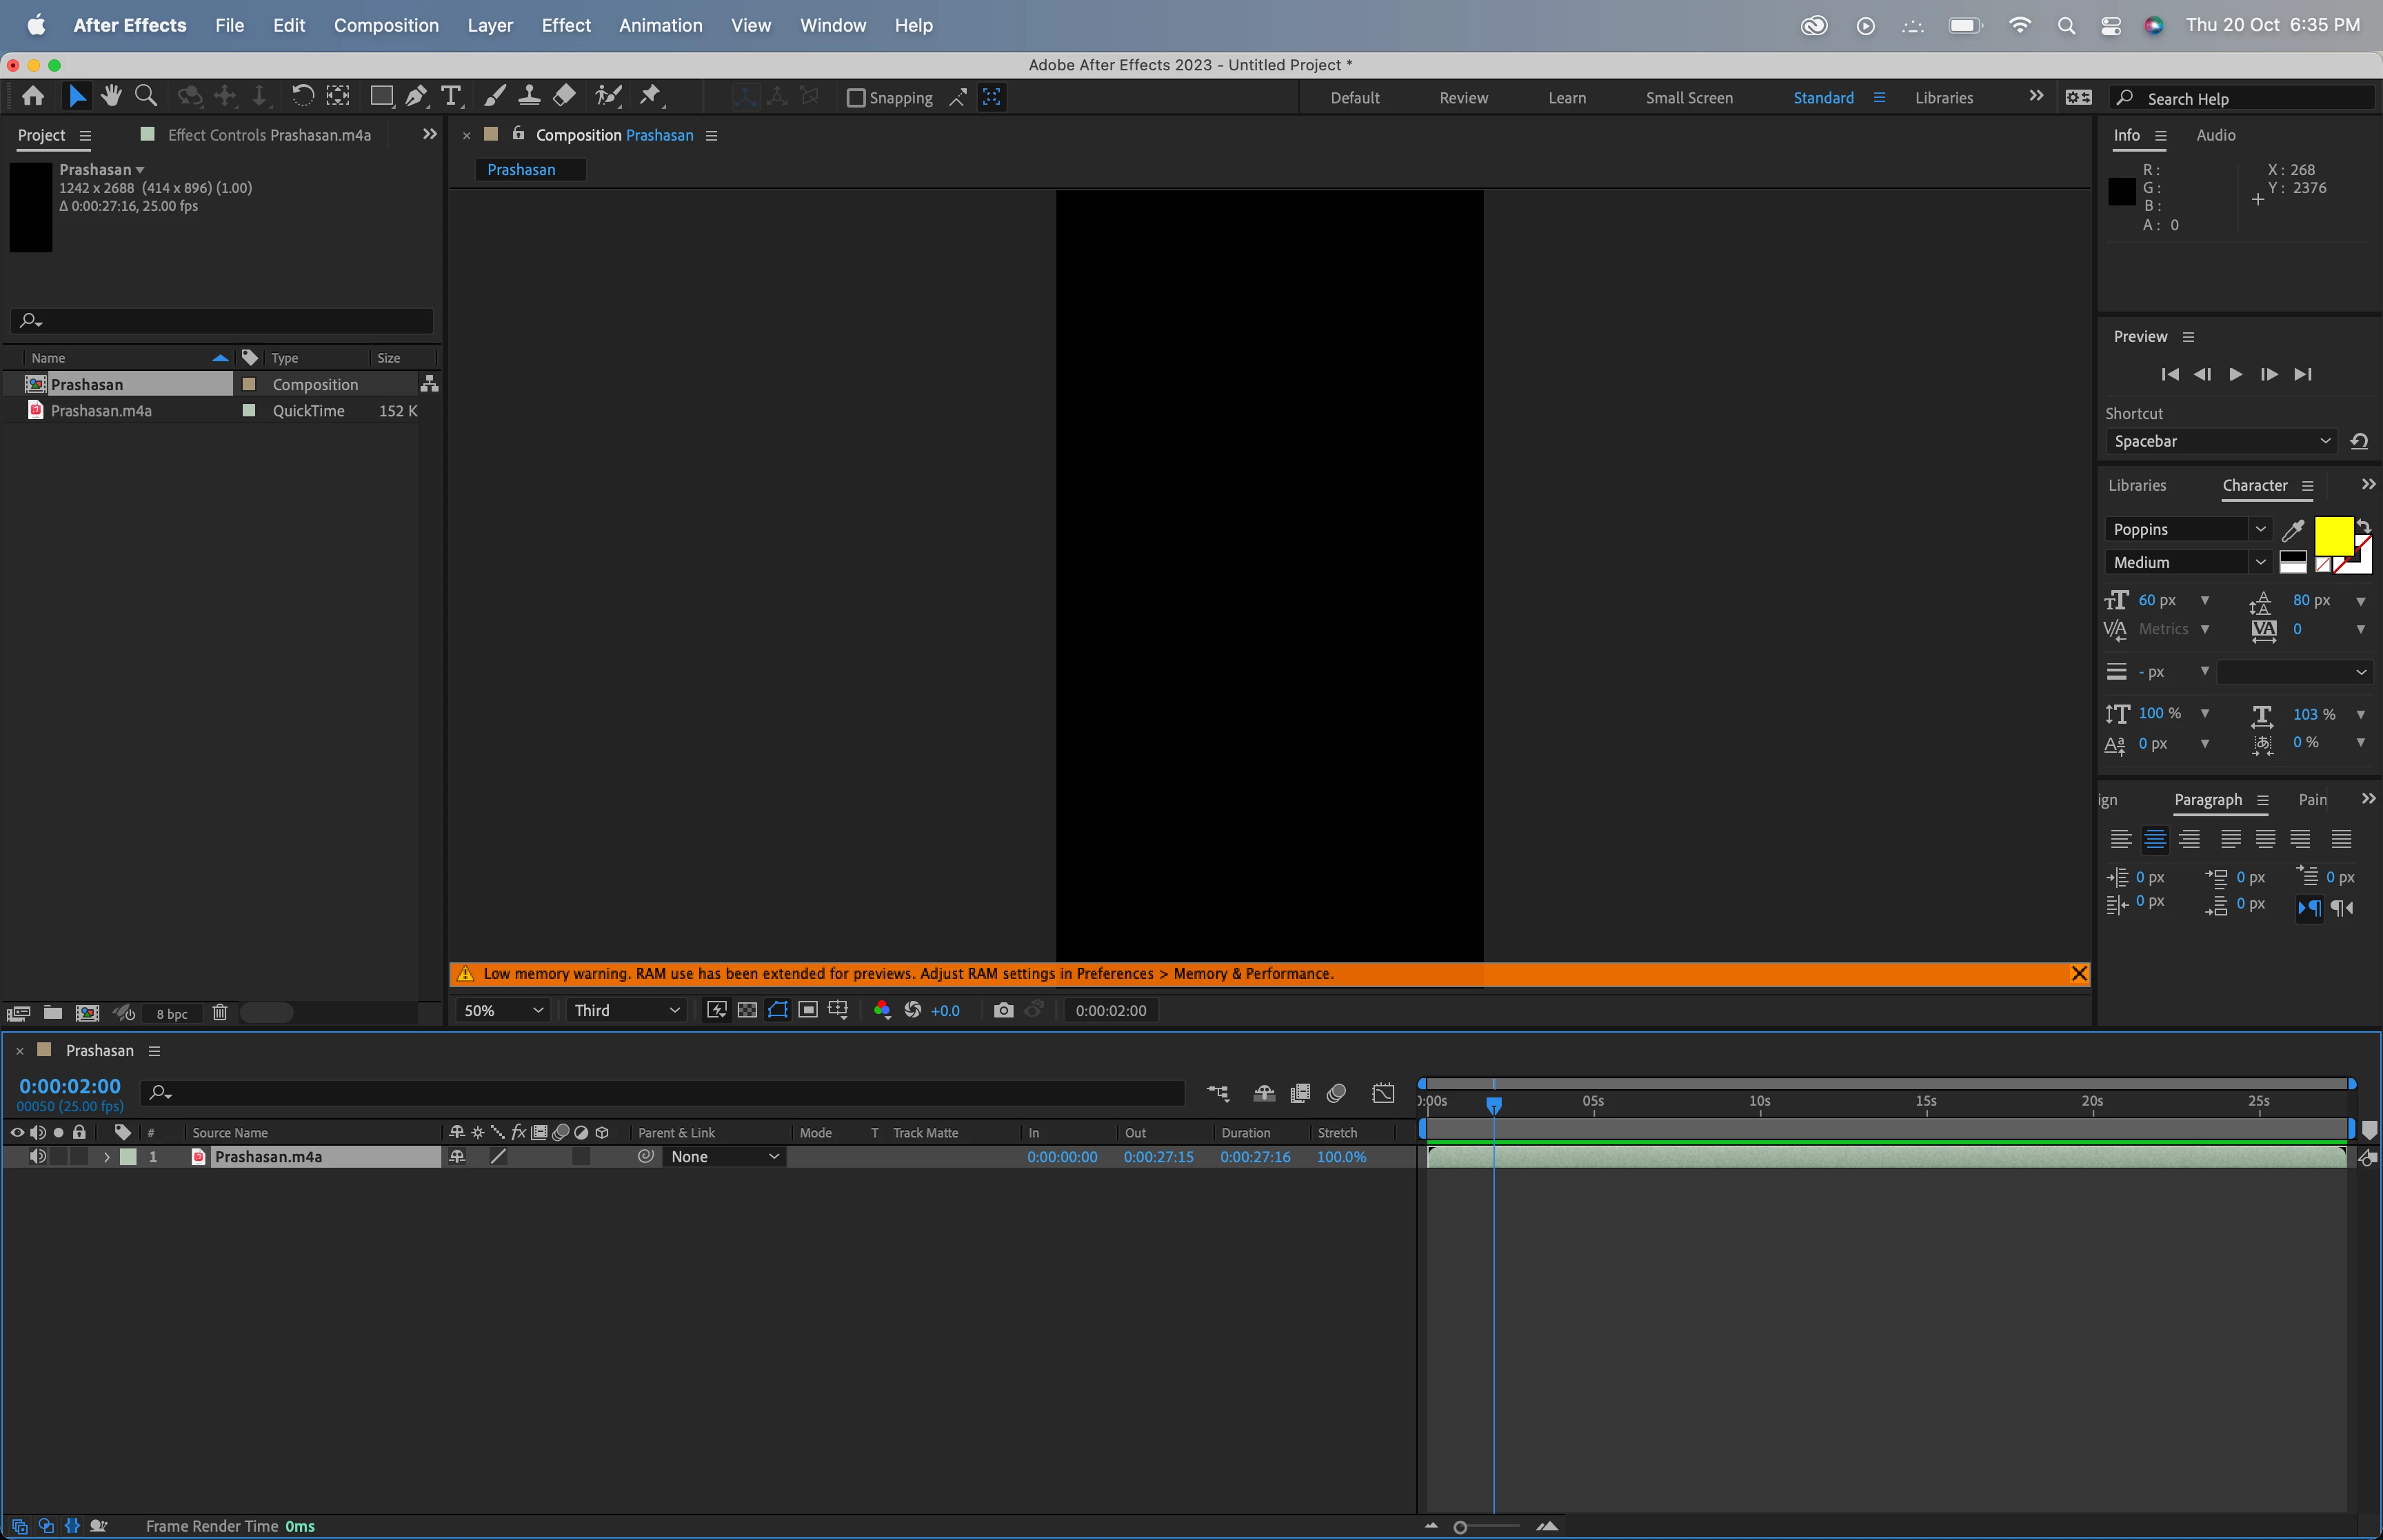This screenshot has height=1540, width=2383.
Task: Click the yellow fill color swatch
Action: pyautogui.click(x=2333, y=536)
